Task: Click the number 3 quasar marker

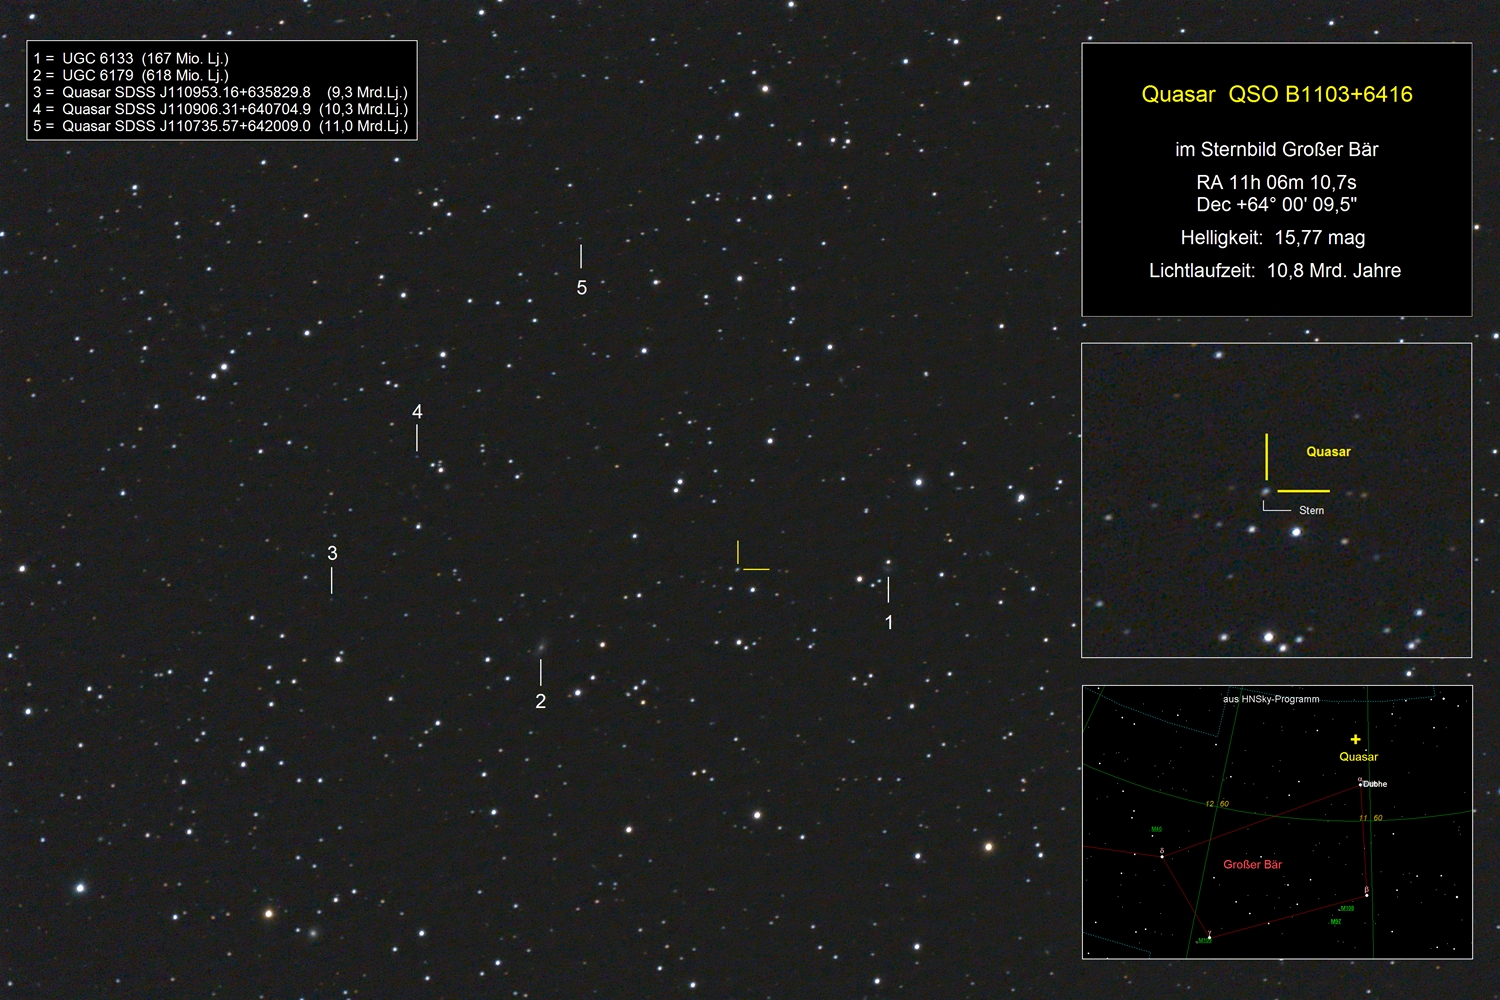Action: [x=332, y=553]
